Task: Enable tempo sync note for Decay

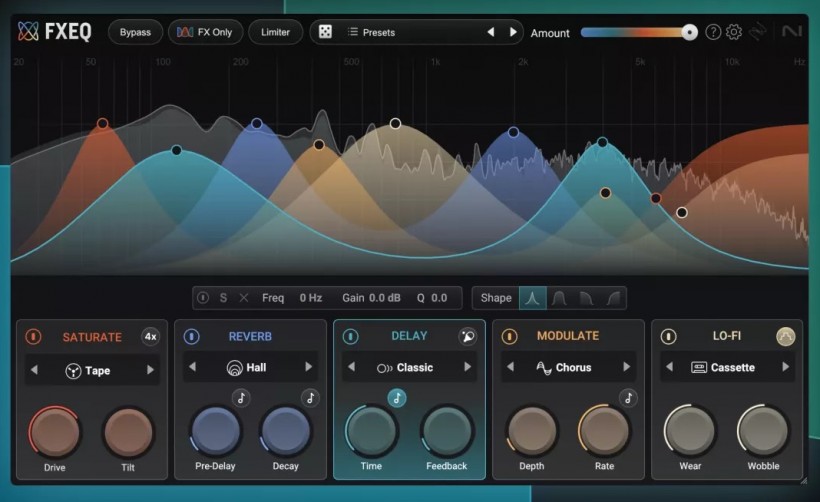Action: 310,398
